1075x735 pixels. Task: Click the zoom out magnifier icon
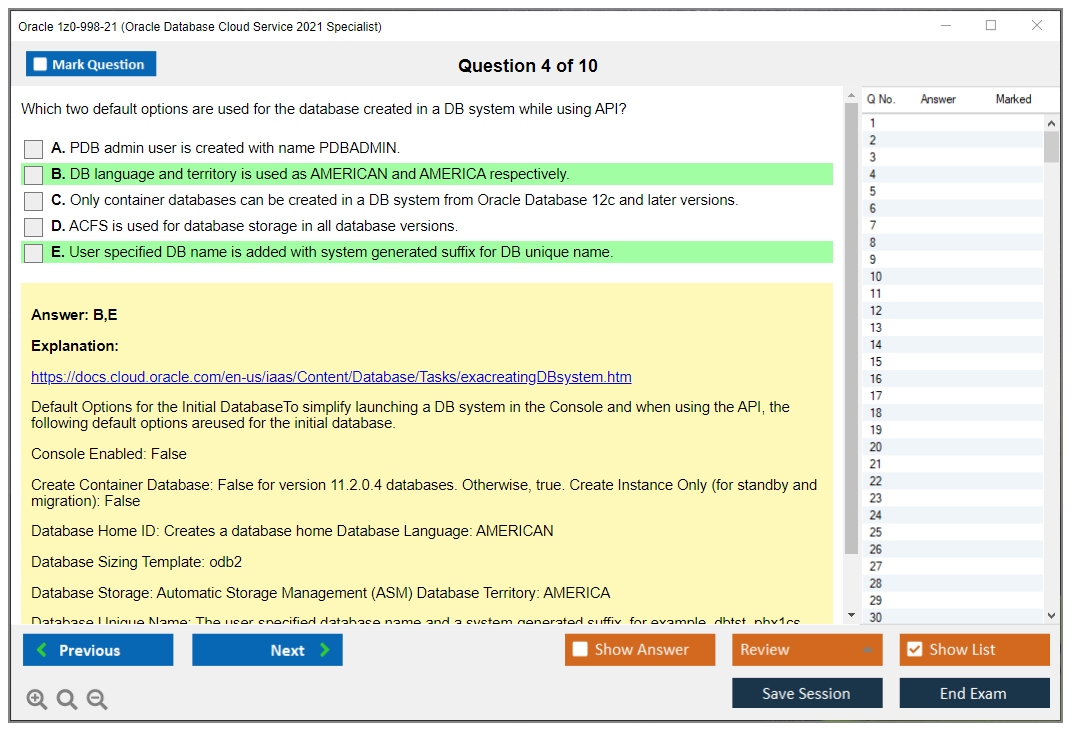click(x=97, y=700)
